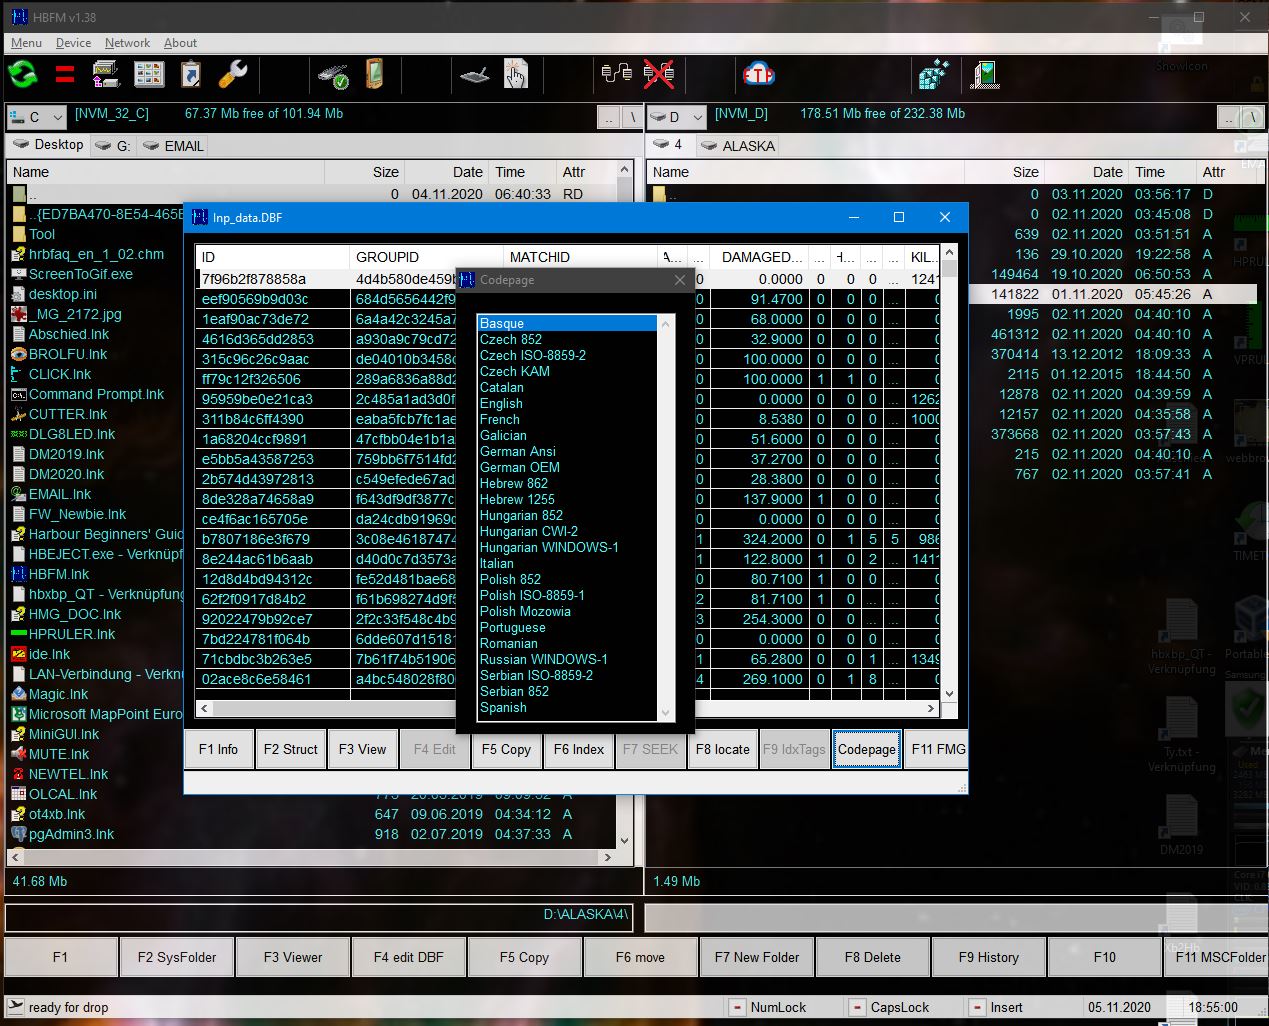Open the C drive selector dropdown
This screenshot has width=1269, height=1026.
[x=57, y=117]
